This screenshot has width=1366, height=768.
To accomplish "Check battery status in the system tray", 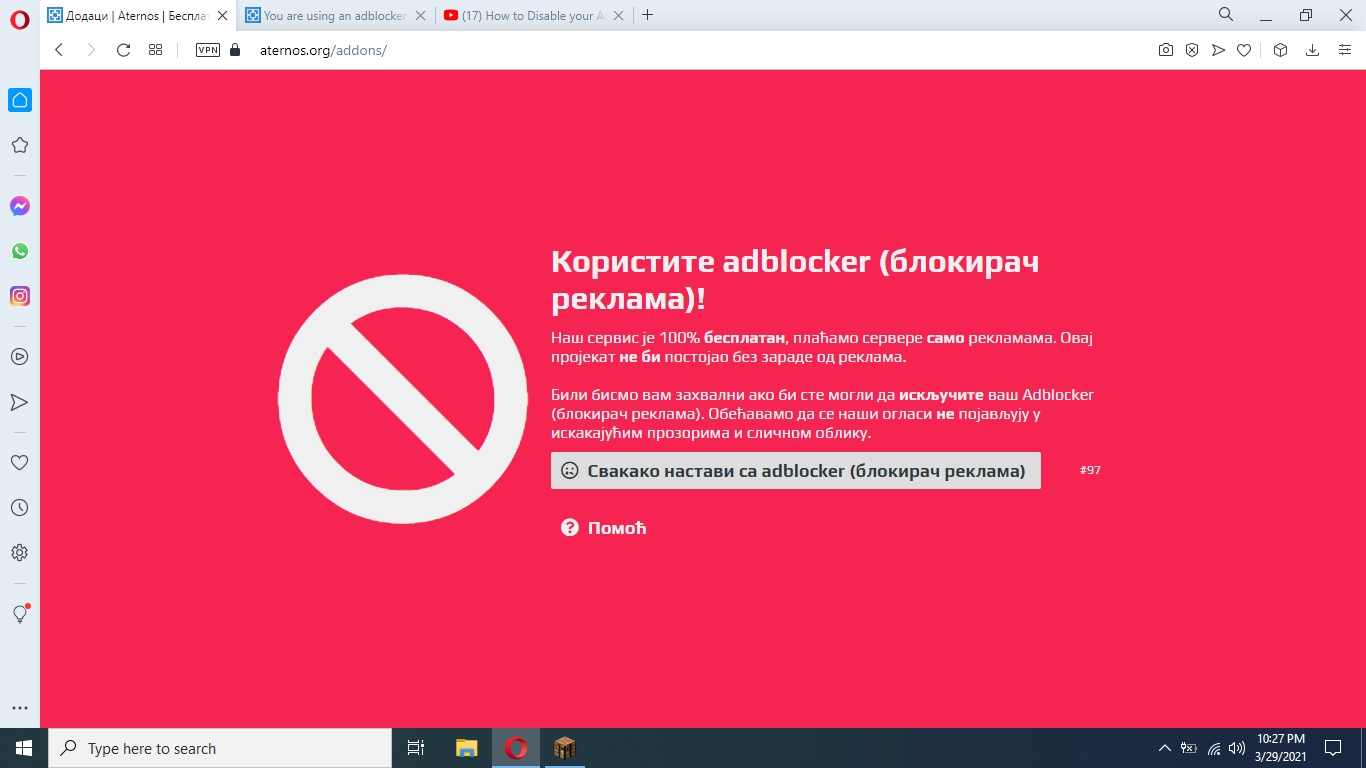I will click(x=1189, y=748).
